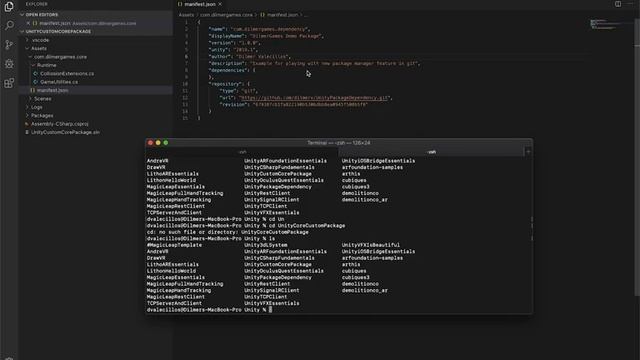640x360 pixels.
Task: Expand the .vscode folder
Action: tap(27, 40)
